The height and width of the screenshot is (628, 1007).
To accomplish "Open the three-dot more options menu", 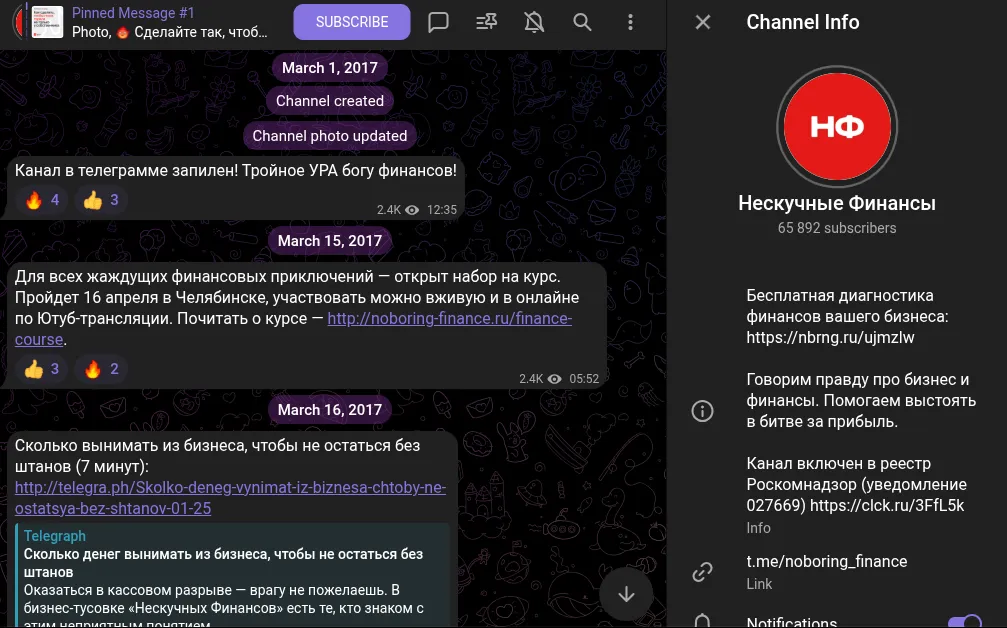I will click(630, 22).
